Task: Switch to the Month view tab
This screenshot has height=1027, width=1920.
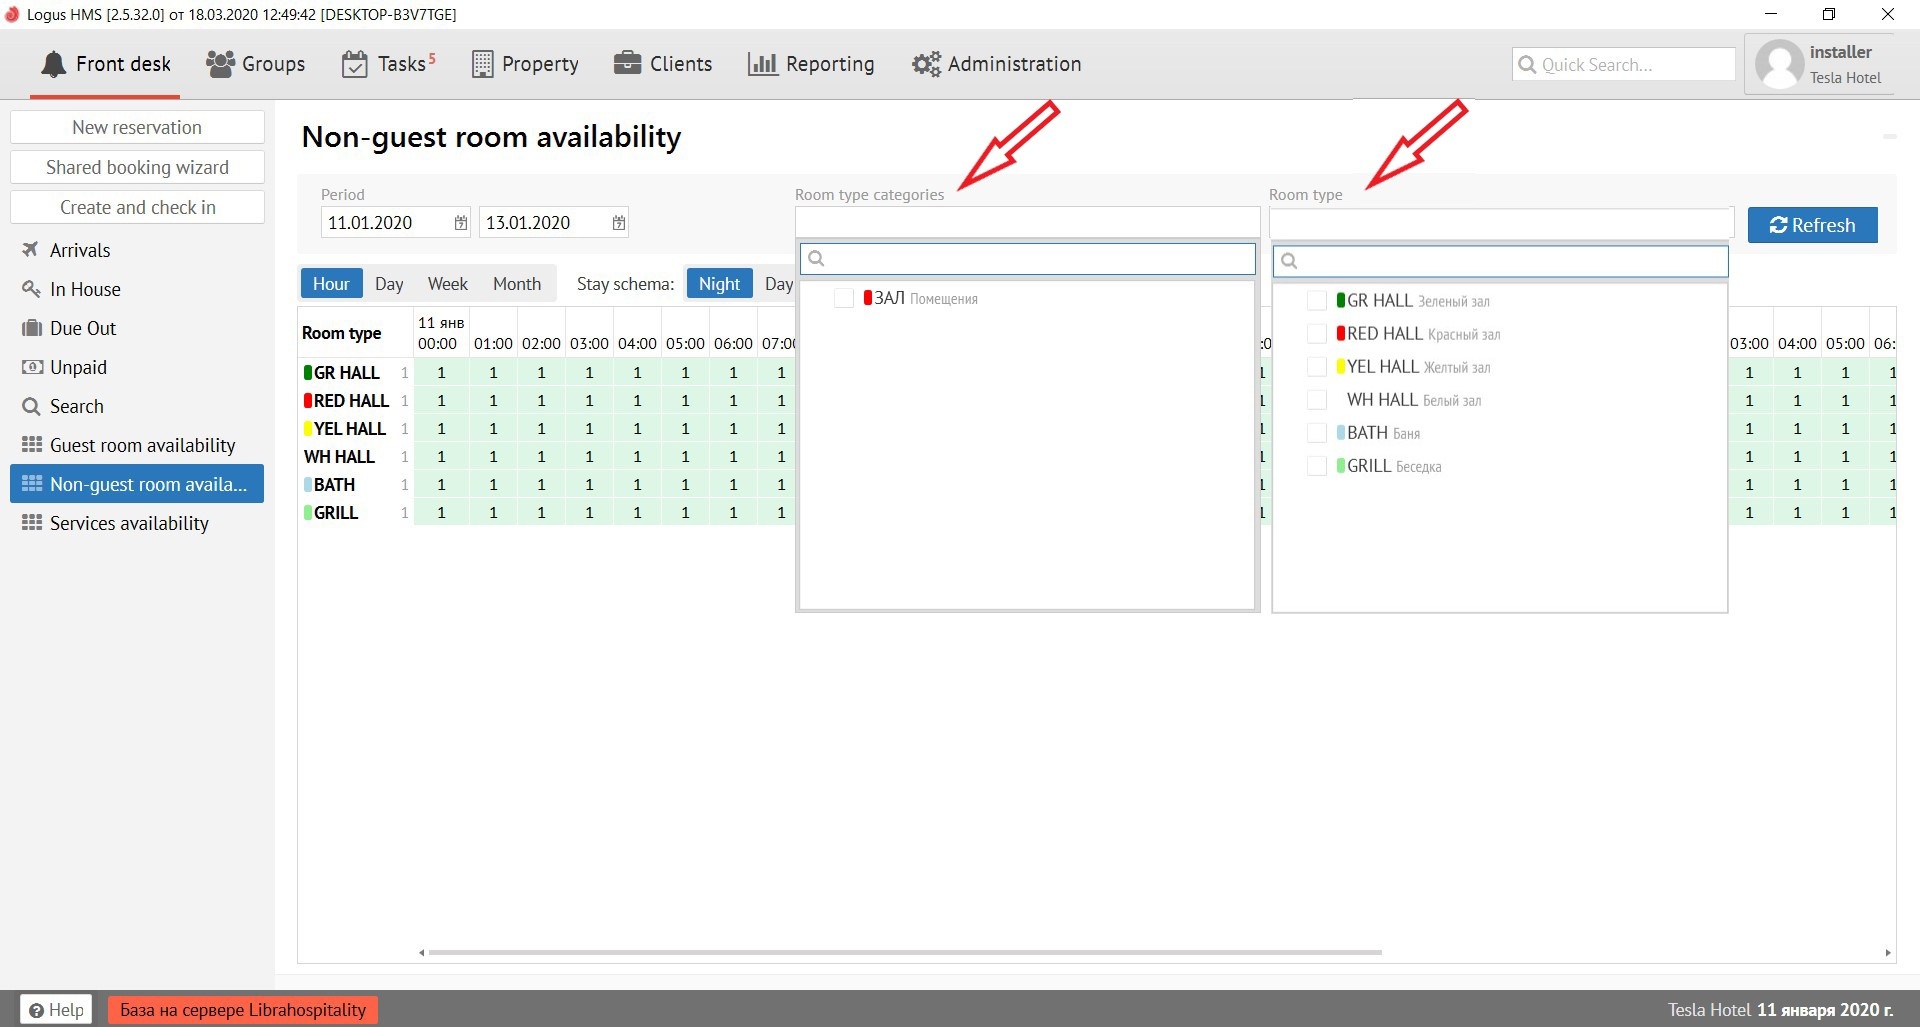Action: [517, 283]
